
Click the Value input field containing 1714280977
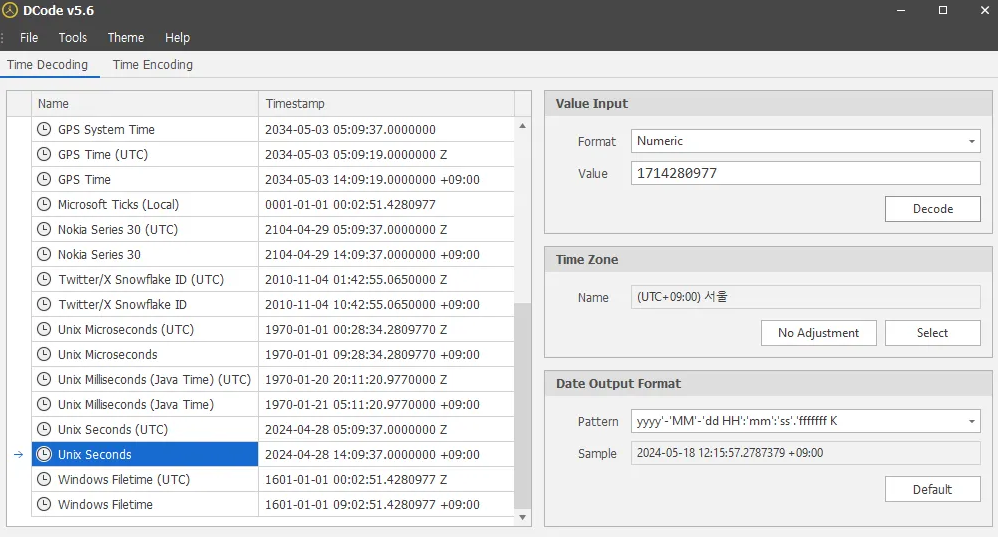805,173
